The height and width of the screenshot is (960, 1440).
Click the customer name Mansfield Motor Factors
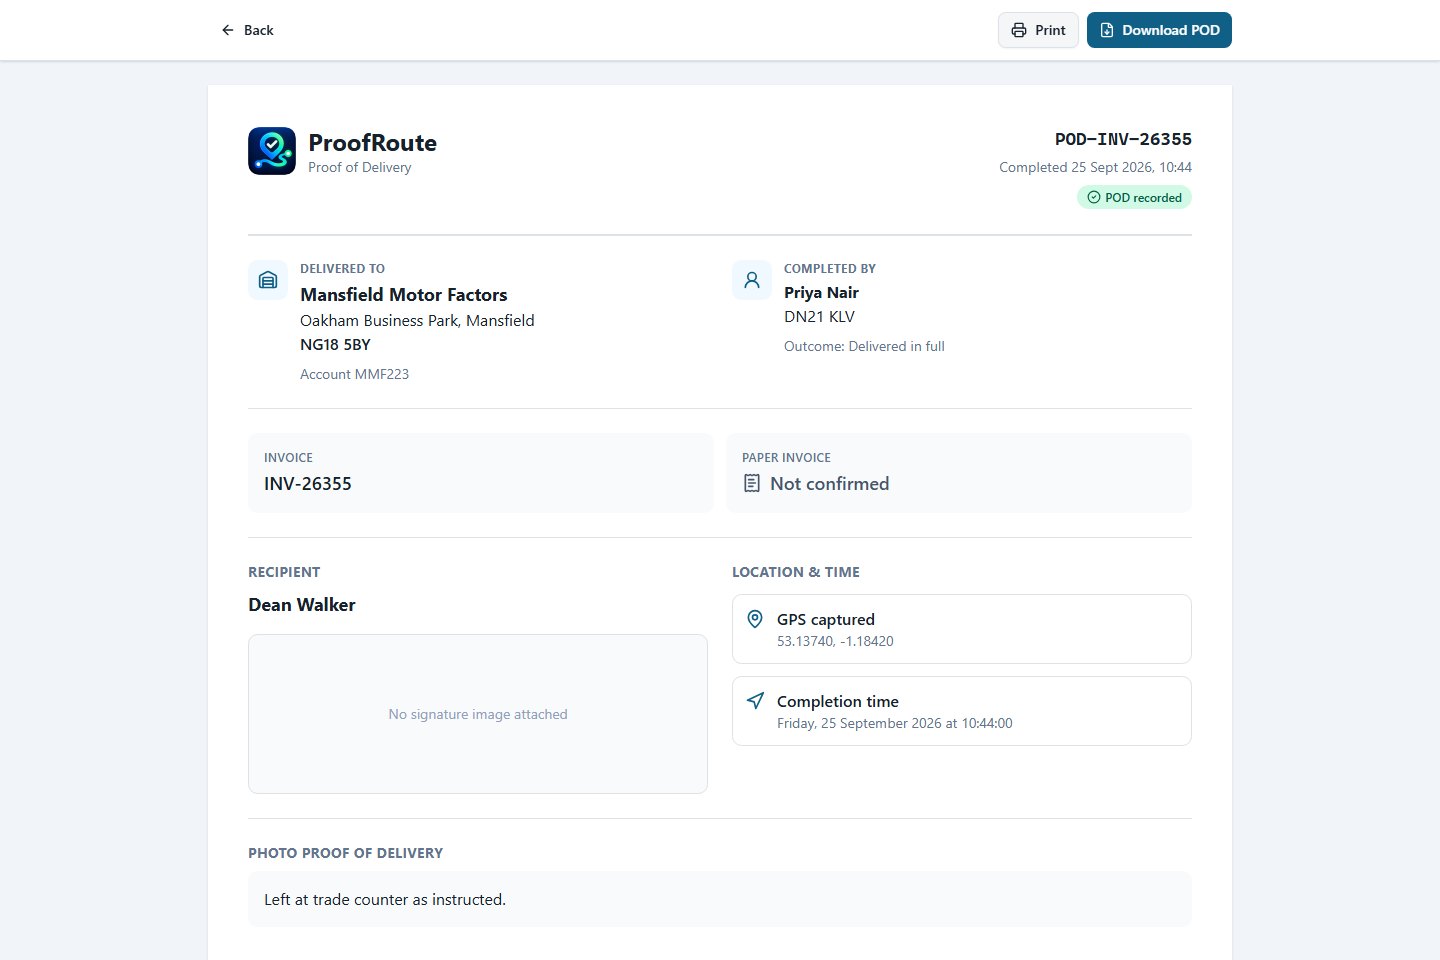pyautogui.click(x=404, y=294)
